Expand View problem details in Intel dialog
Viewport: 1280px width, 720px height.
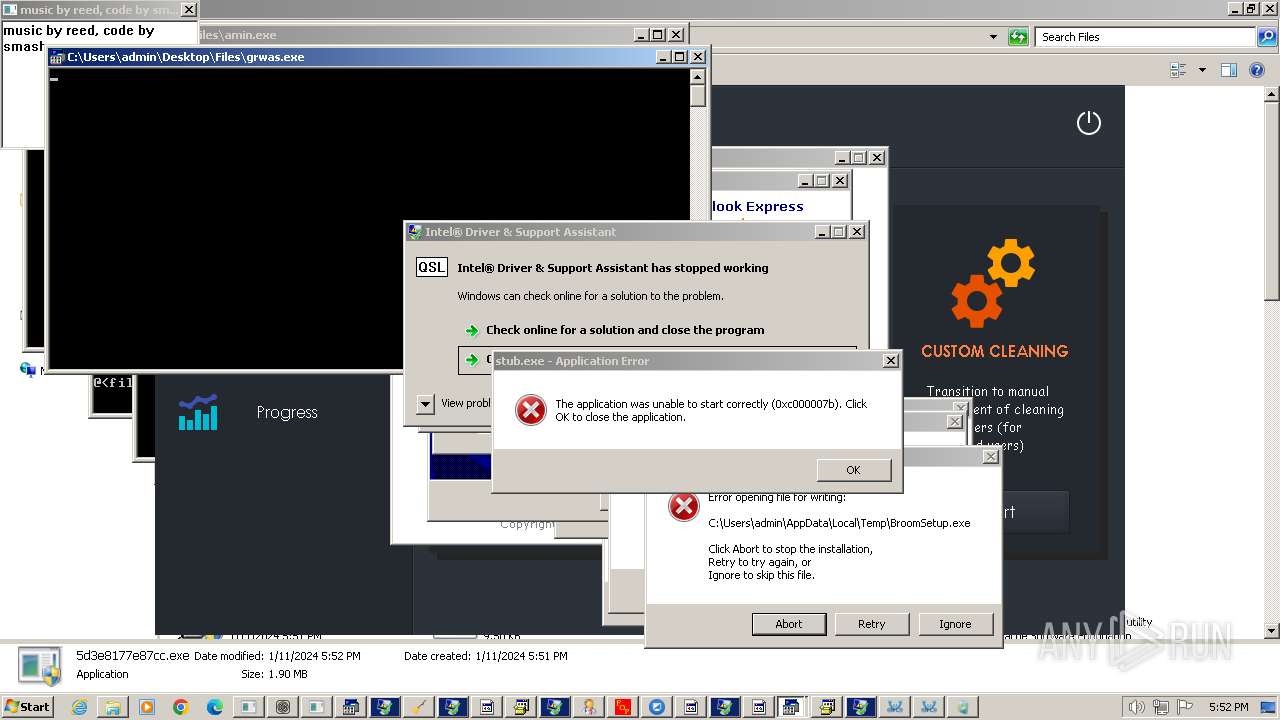[x=426, y=404]
